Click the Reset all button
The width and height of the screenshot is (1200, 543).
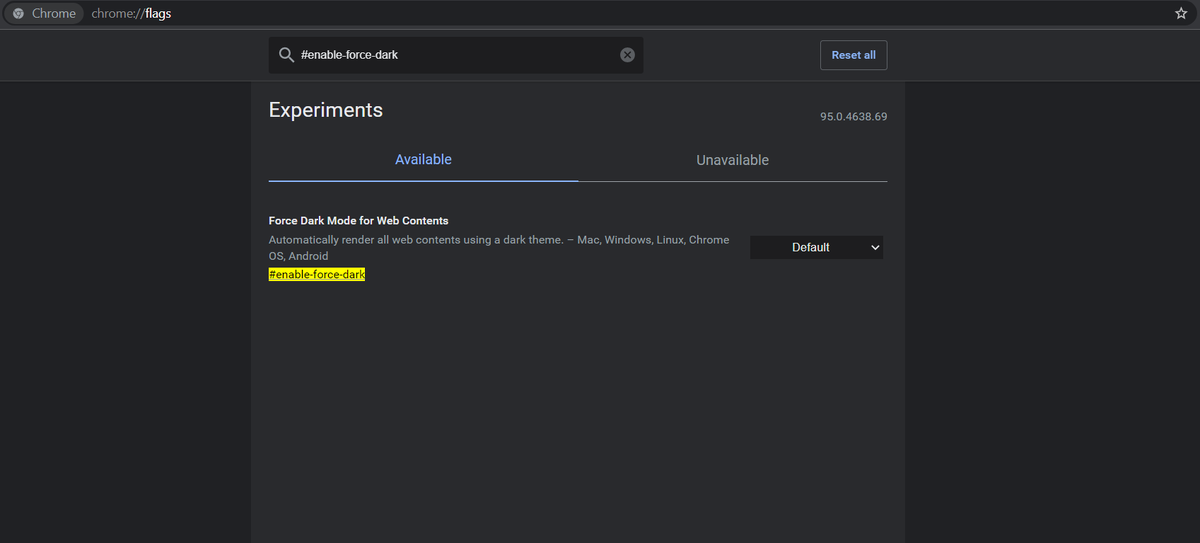[853, 55]
